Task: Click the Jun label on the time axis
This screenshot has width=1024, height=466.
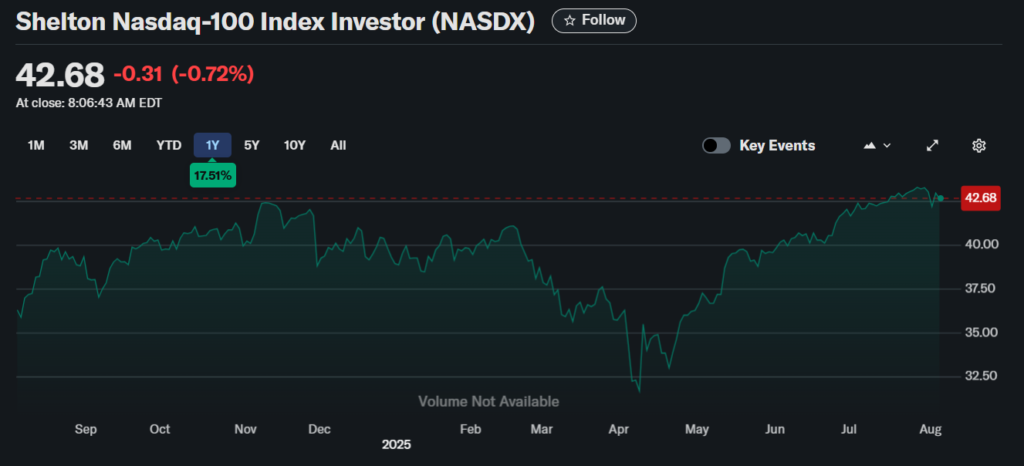Action: coord(775,429)
